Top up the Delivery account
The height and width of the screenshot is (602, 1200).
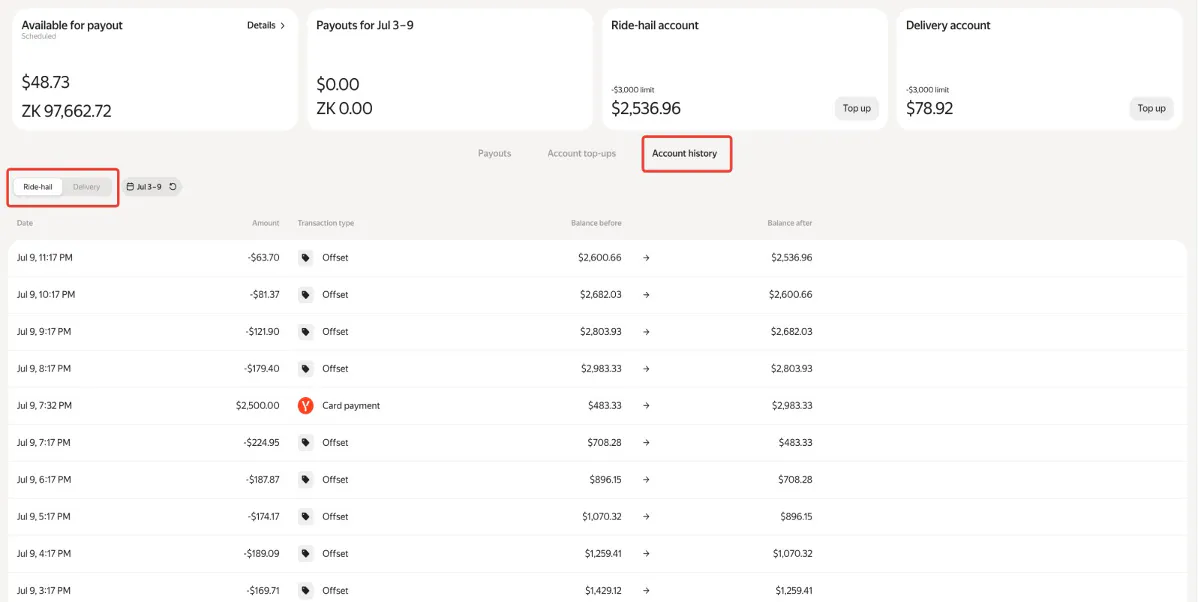click(x=1152, y=108)
